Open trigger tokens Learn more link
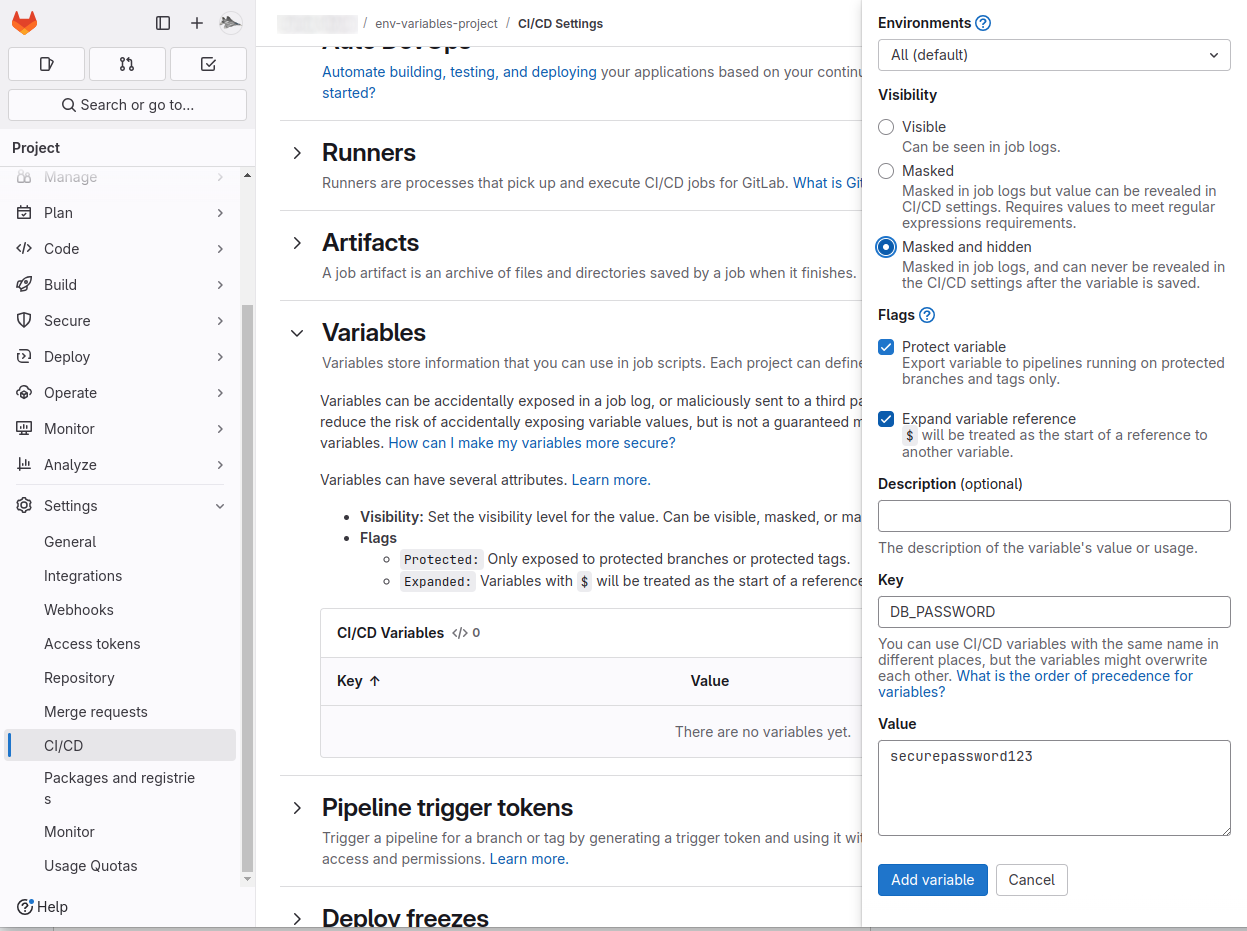Viewport: 1247px width, 931px height. [529, 859]
